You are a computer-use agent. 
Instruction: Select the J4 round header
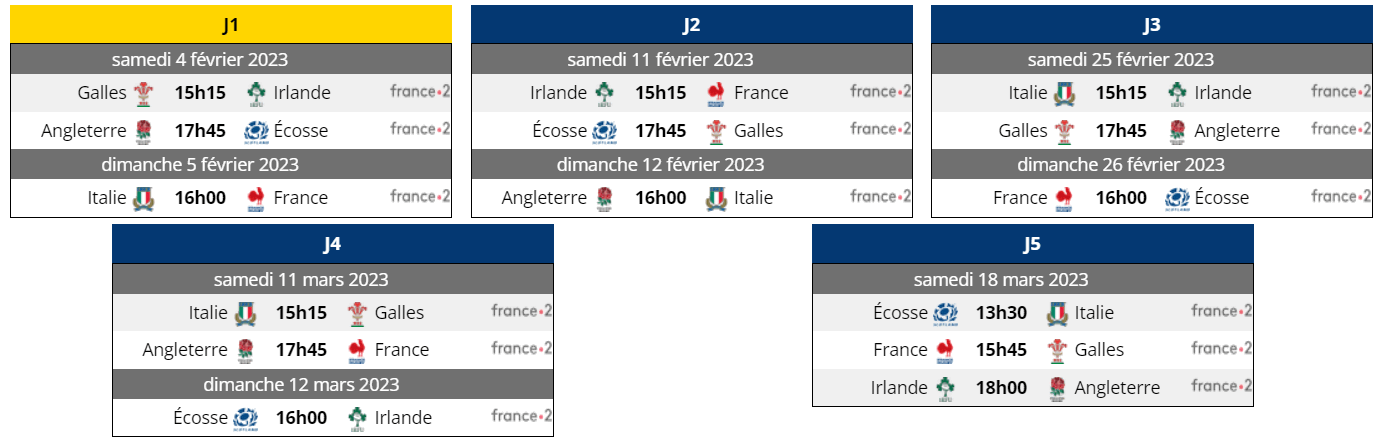coord(333,244)
